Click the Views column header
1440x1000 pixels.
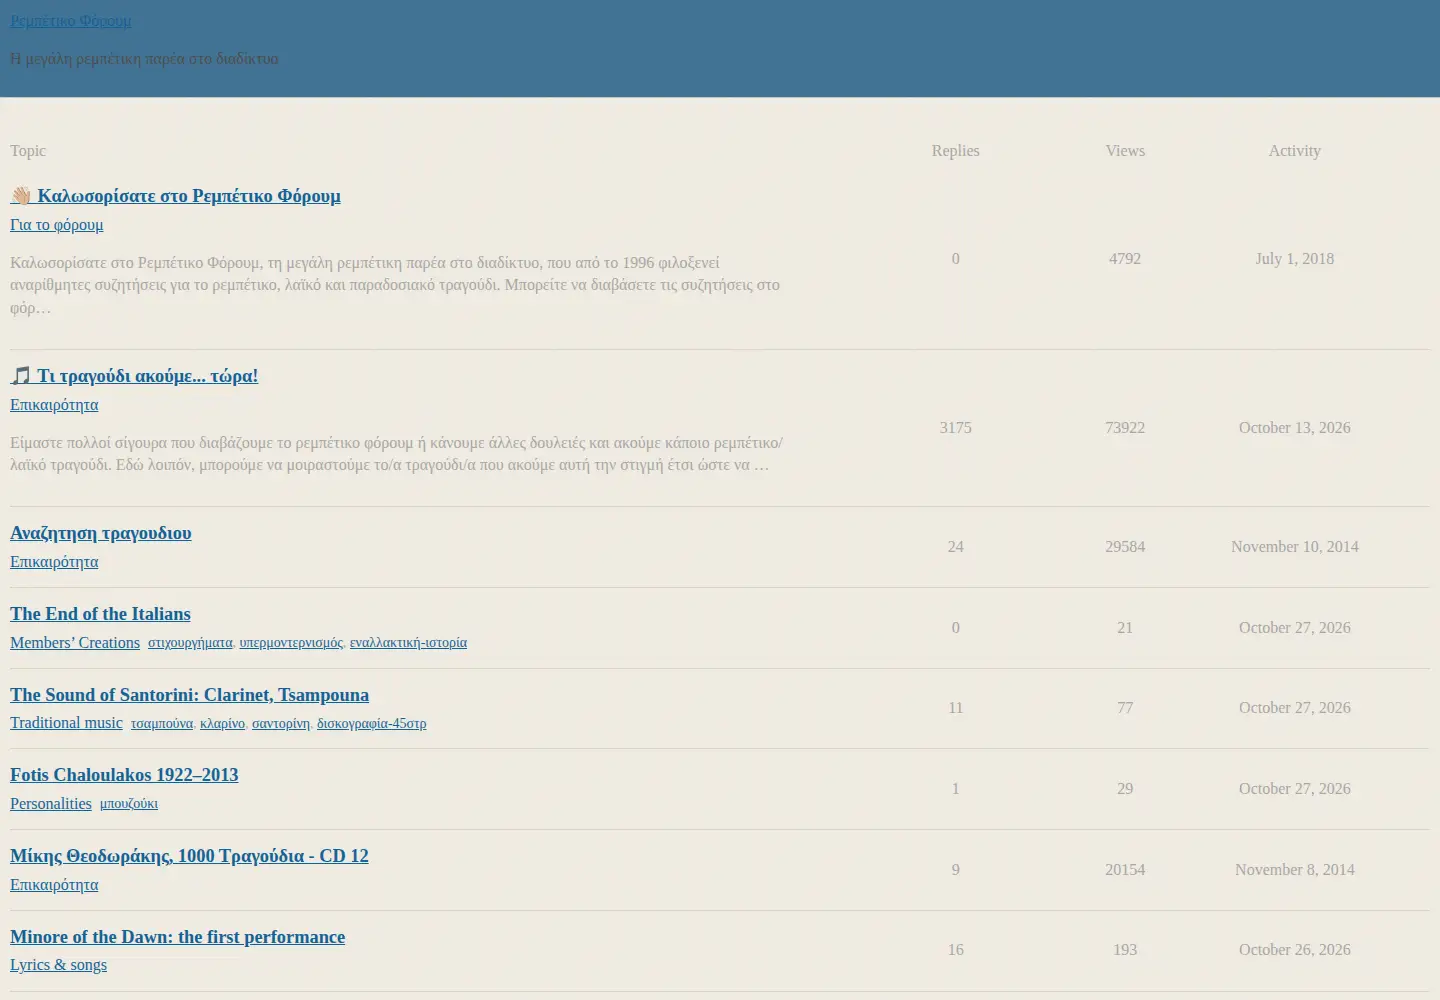click(1125, 151)
